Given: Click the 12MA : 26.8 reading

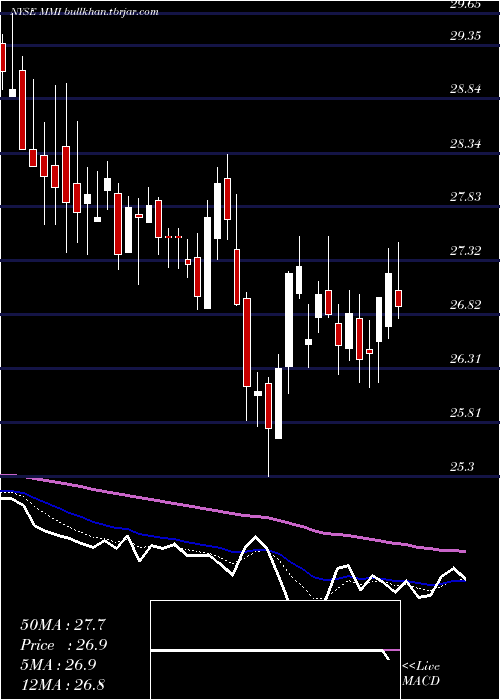Looking at the screenshot, I should pos(63,684).
